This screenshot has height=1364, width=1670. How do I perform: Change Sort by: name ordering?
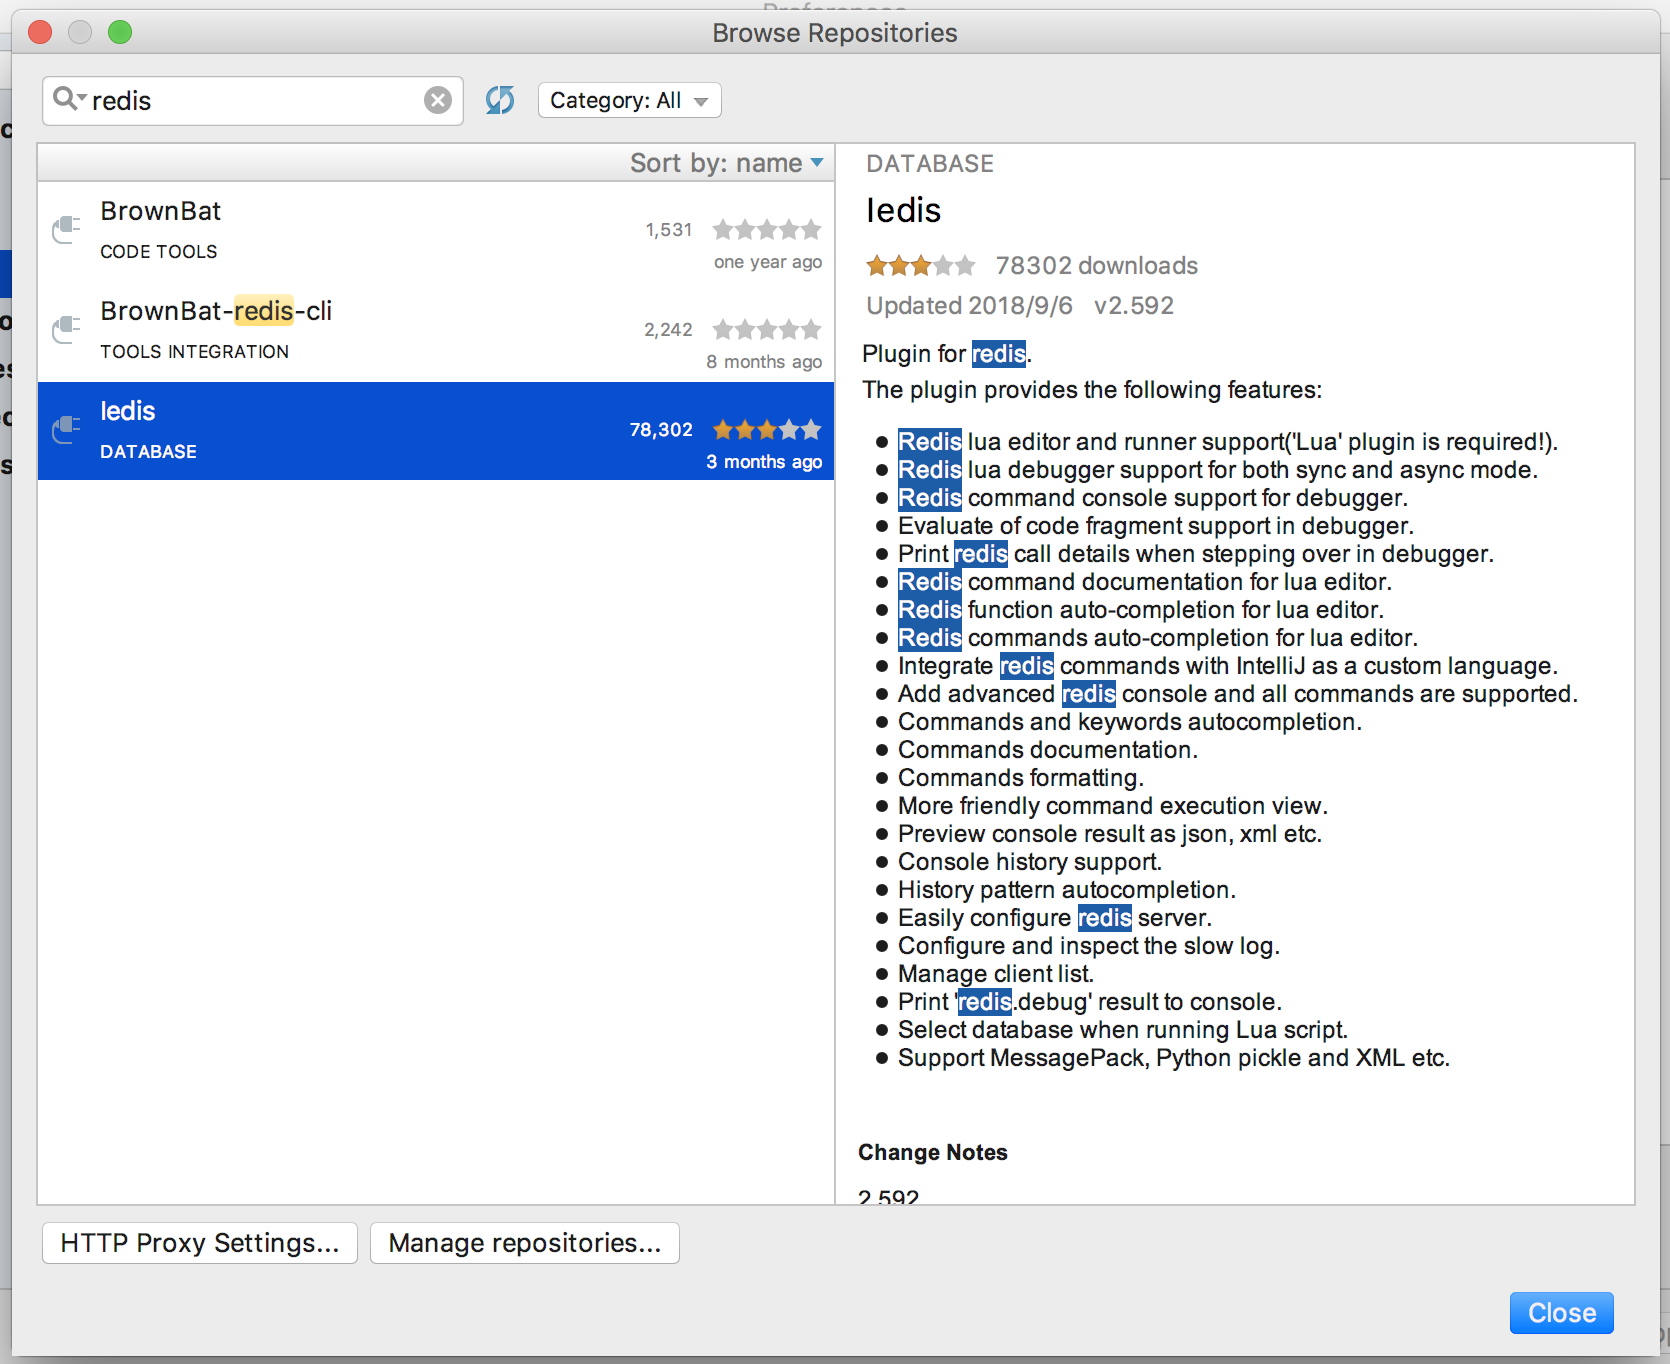pos(726,163)
